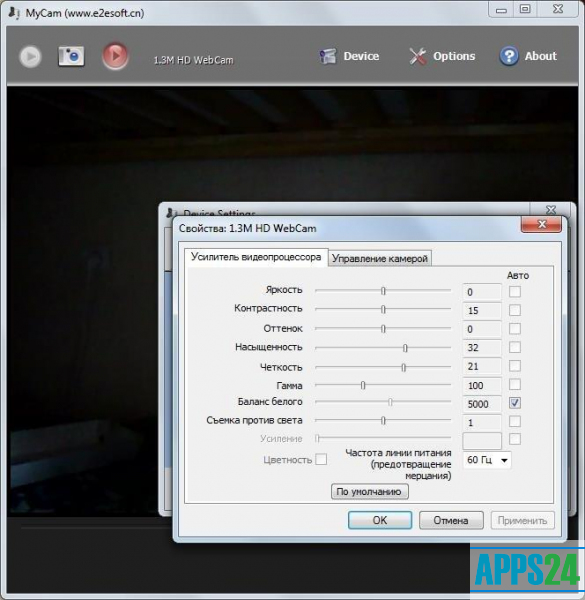585x600 pixels.
Task: Switch to the Управление камерой tab
Action: click(380, 259)
